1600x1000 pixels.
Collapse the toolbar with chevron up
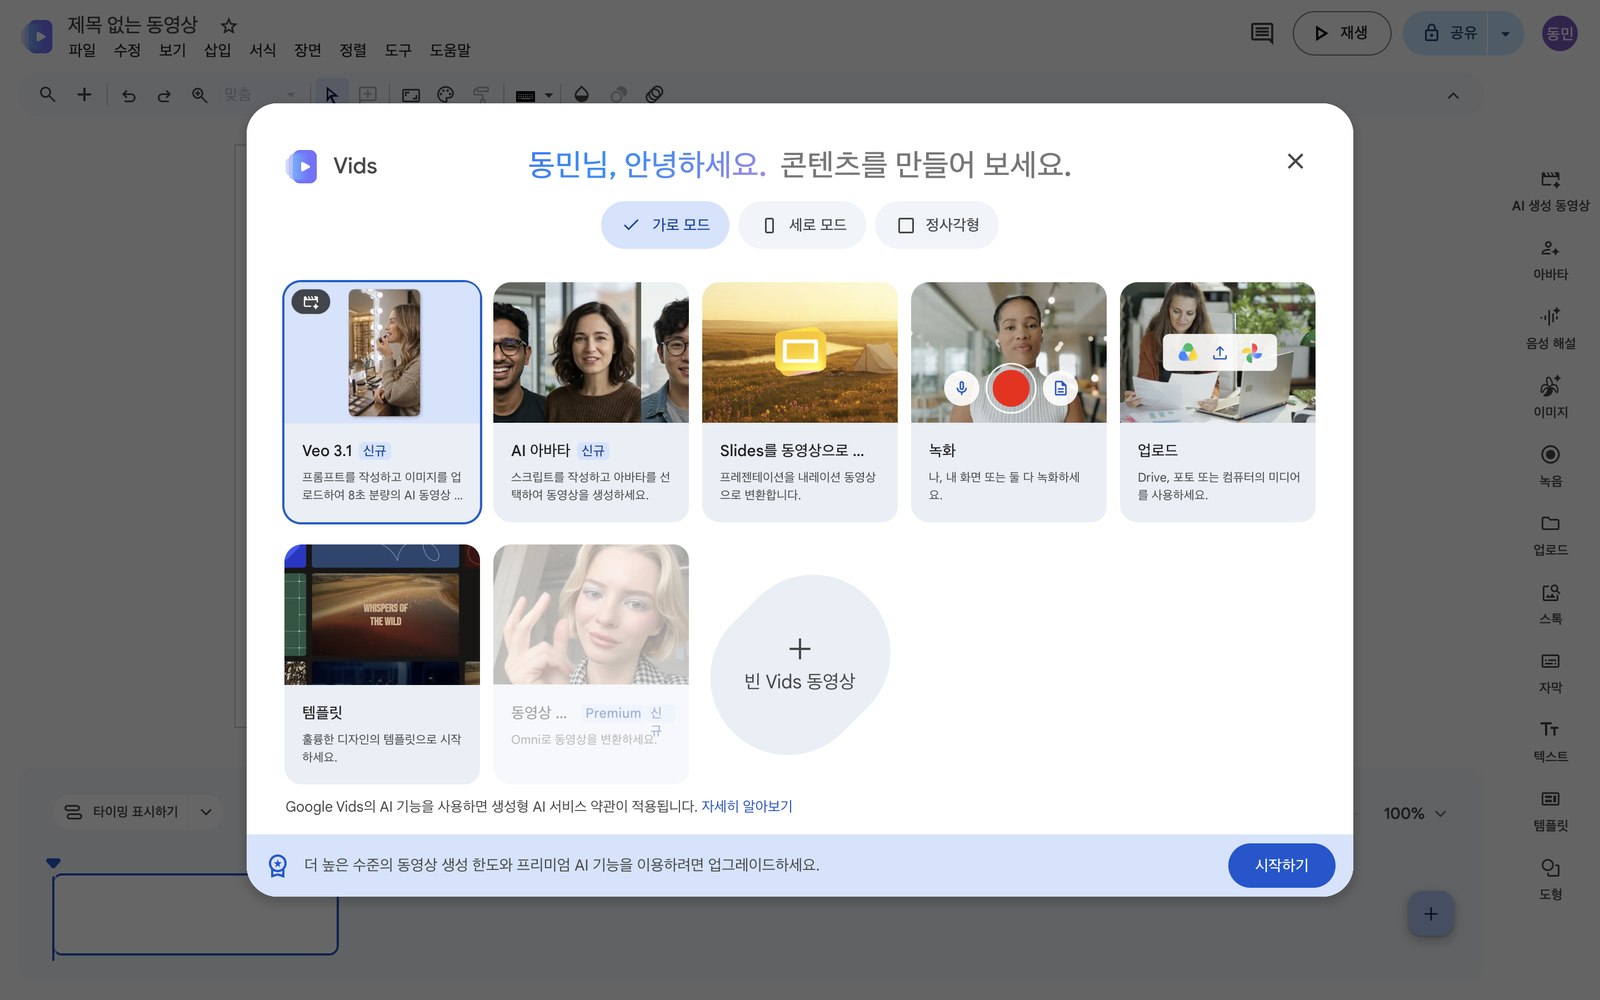1453,96
